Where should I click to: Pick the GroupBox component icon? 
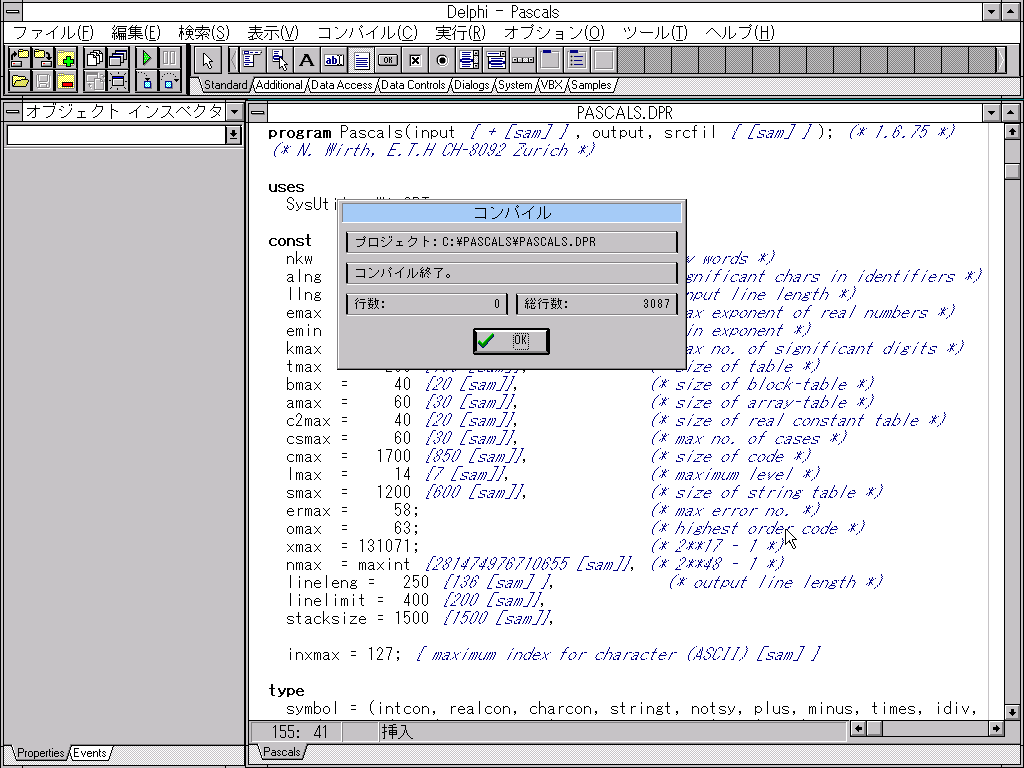[x=551, y=61]
